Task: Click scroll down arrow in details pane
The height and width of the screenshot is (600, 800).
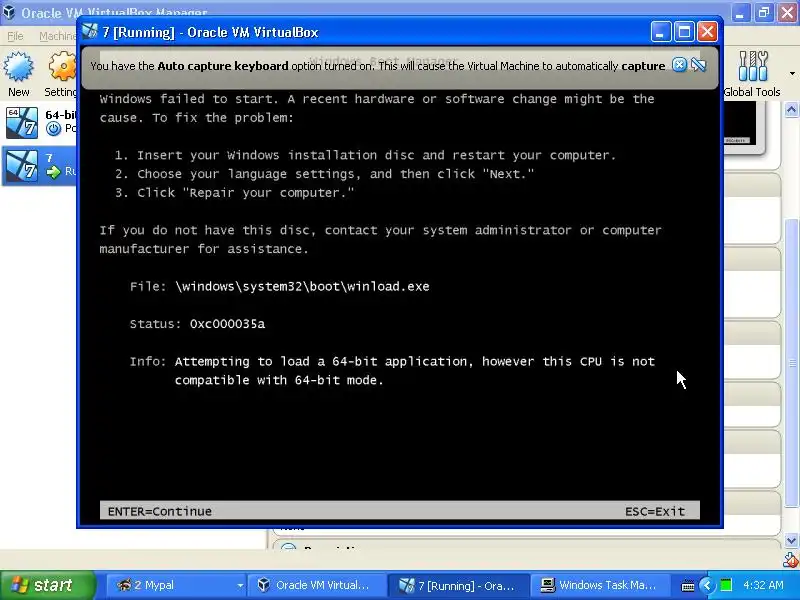Action: [x=791, y=540]
